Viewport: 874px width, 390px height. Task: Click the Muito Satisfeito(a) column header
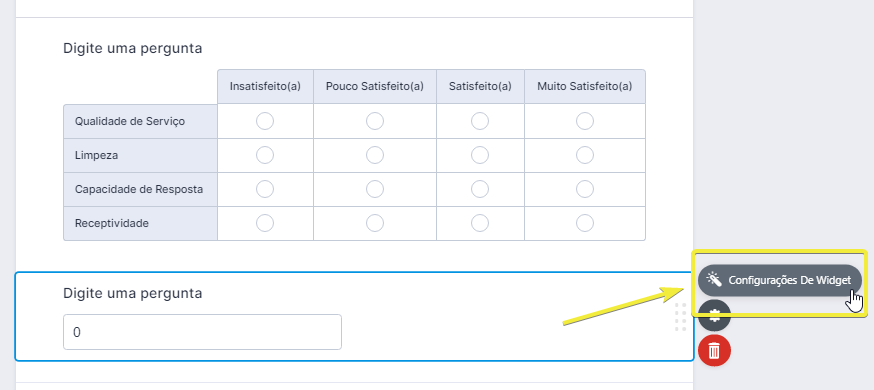point(585,86)
